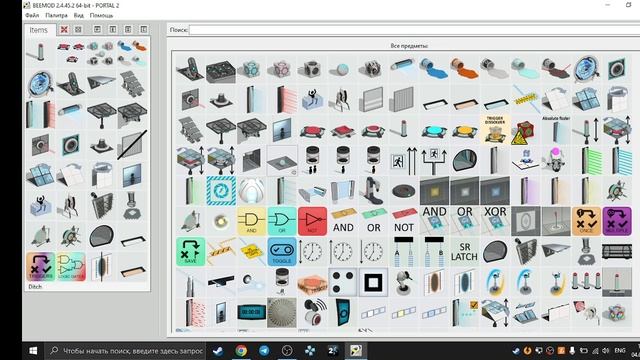The image size is (640, 360).
Task: Select the yellow AND text tile item
Action: click(343, 221)
